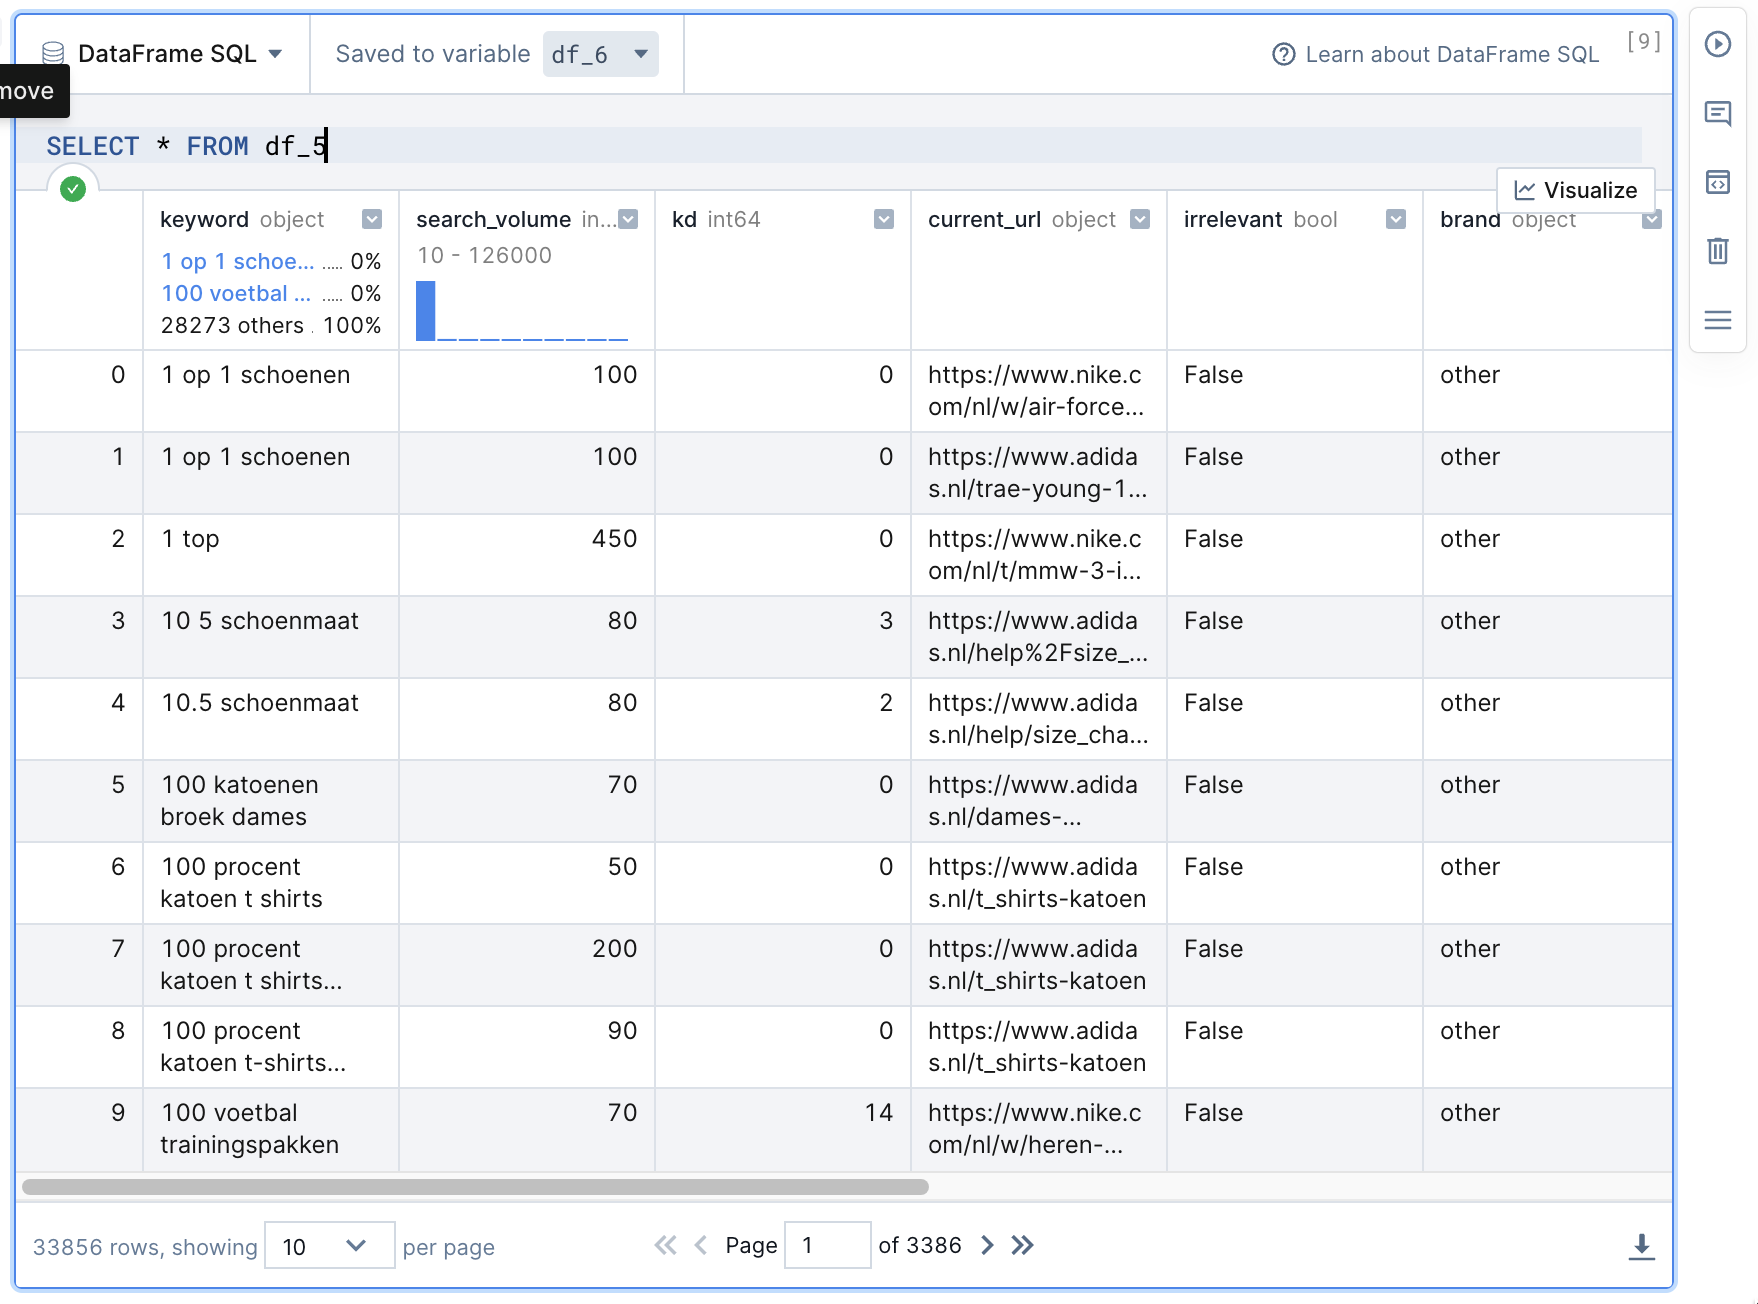Click the '28273 others' summary text
This screenshot has height=1304, width=1758.
232,325
